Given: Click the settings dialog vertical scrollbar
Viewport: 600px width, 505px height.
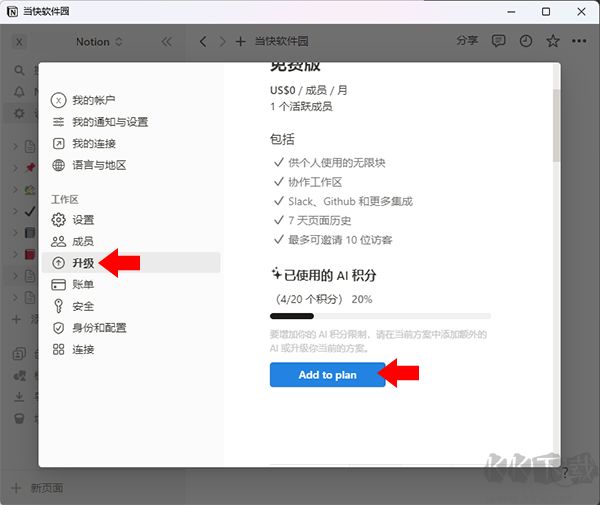Looking at the screenshot, I should click(556, 125).
